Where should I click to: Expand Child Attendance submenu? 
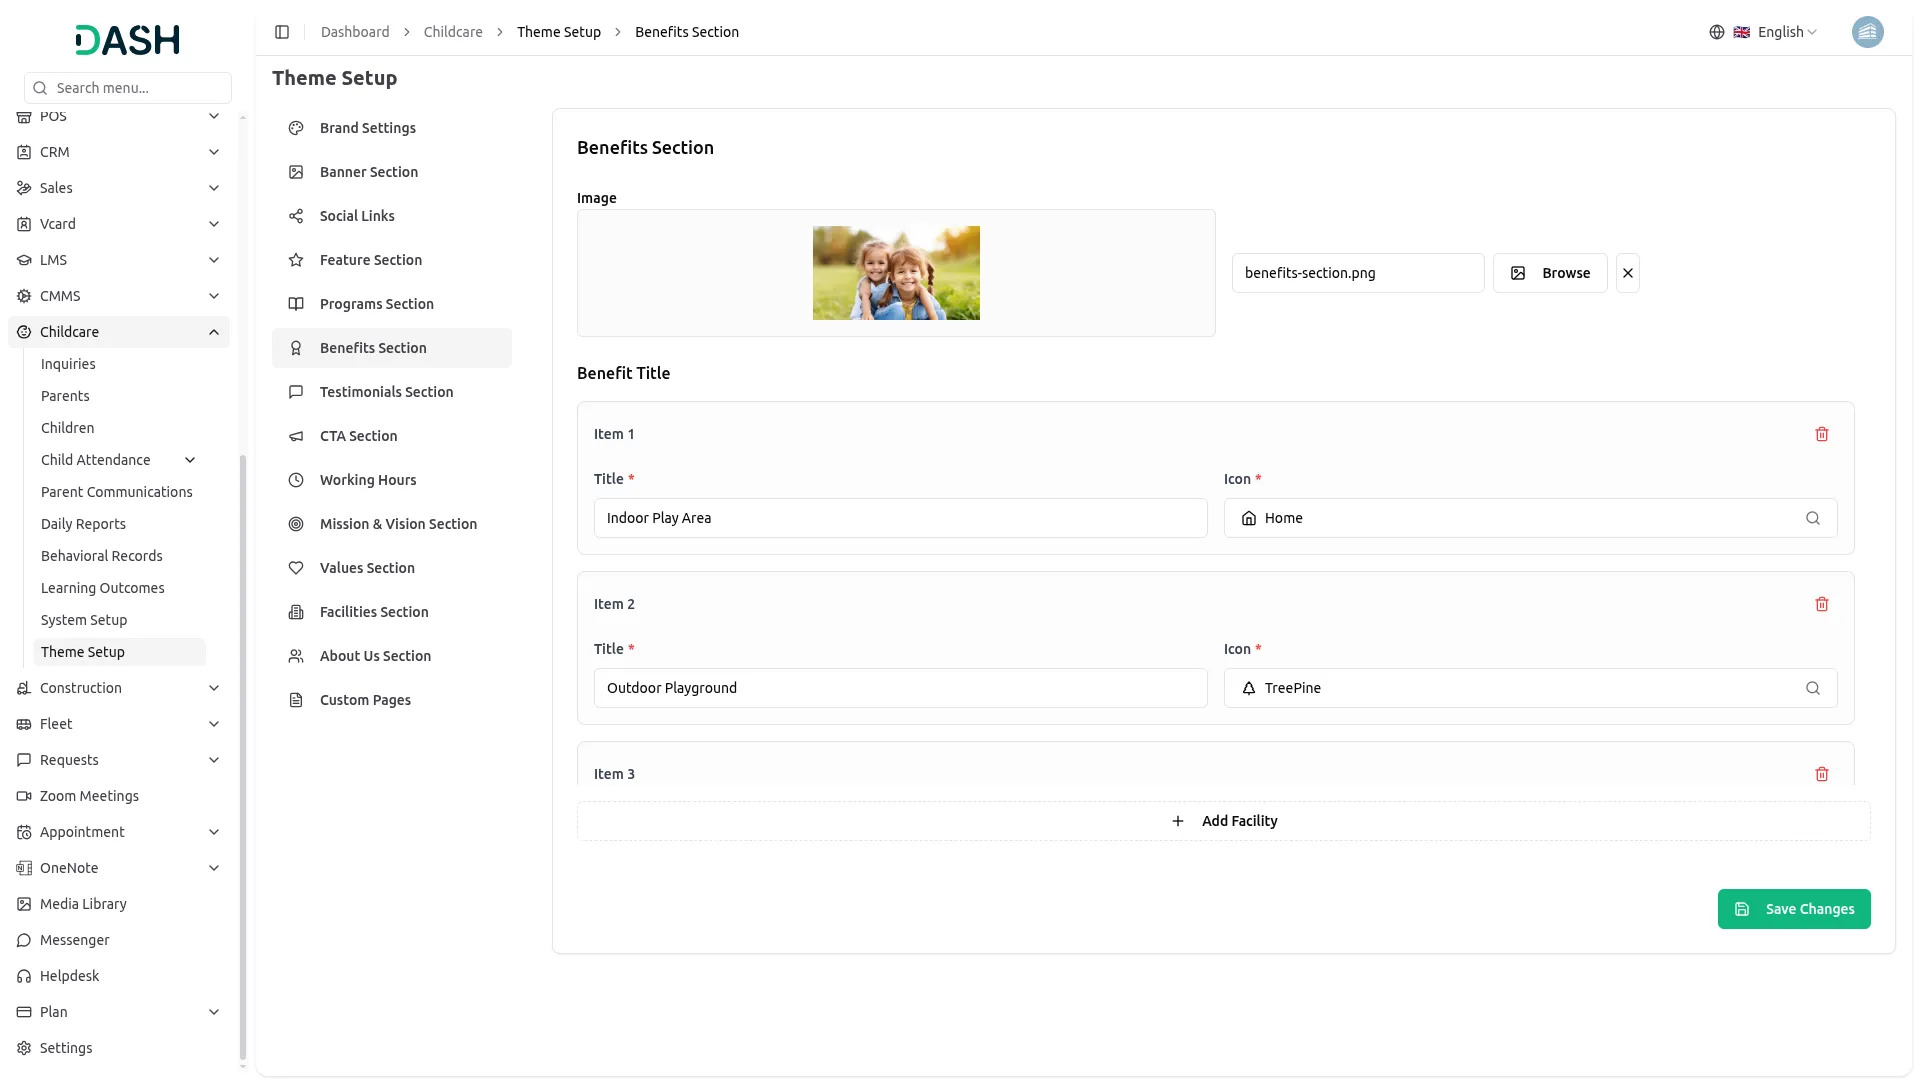coord(190,460)
